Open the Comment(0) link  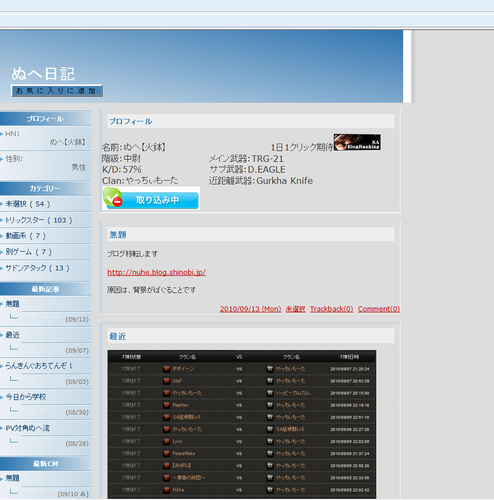pyautogui.click(x=379, y=309)
